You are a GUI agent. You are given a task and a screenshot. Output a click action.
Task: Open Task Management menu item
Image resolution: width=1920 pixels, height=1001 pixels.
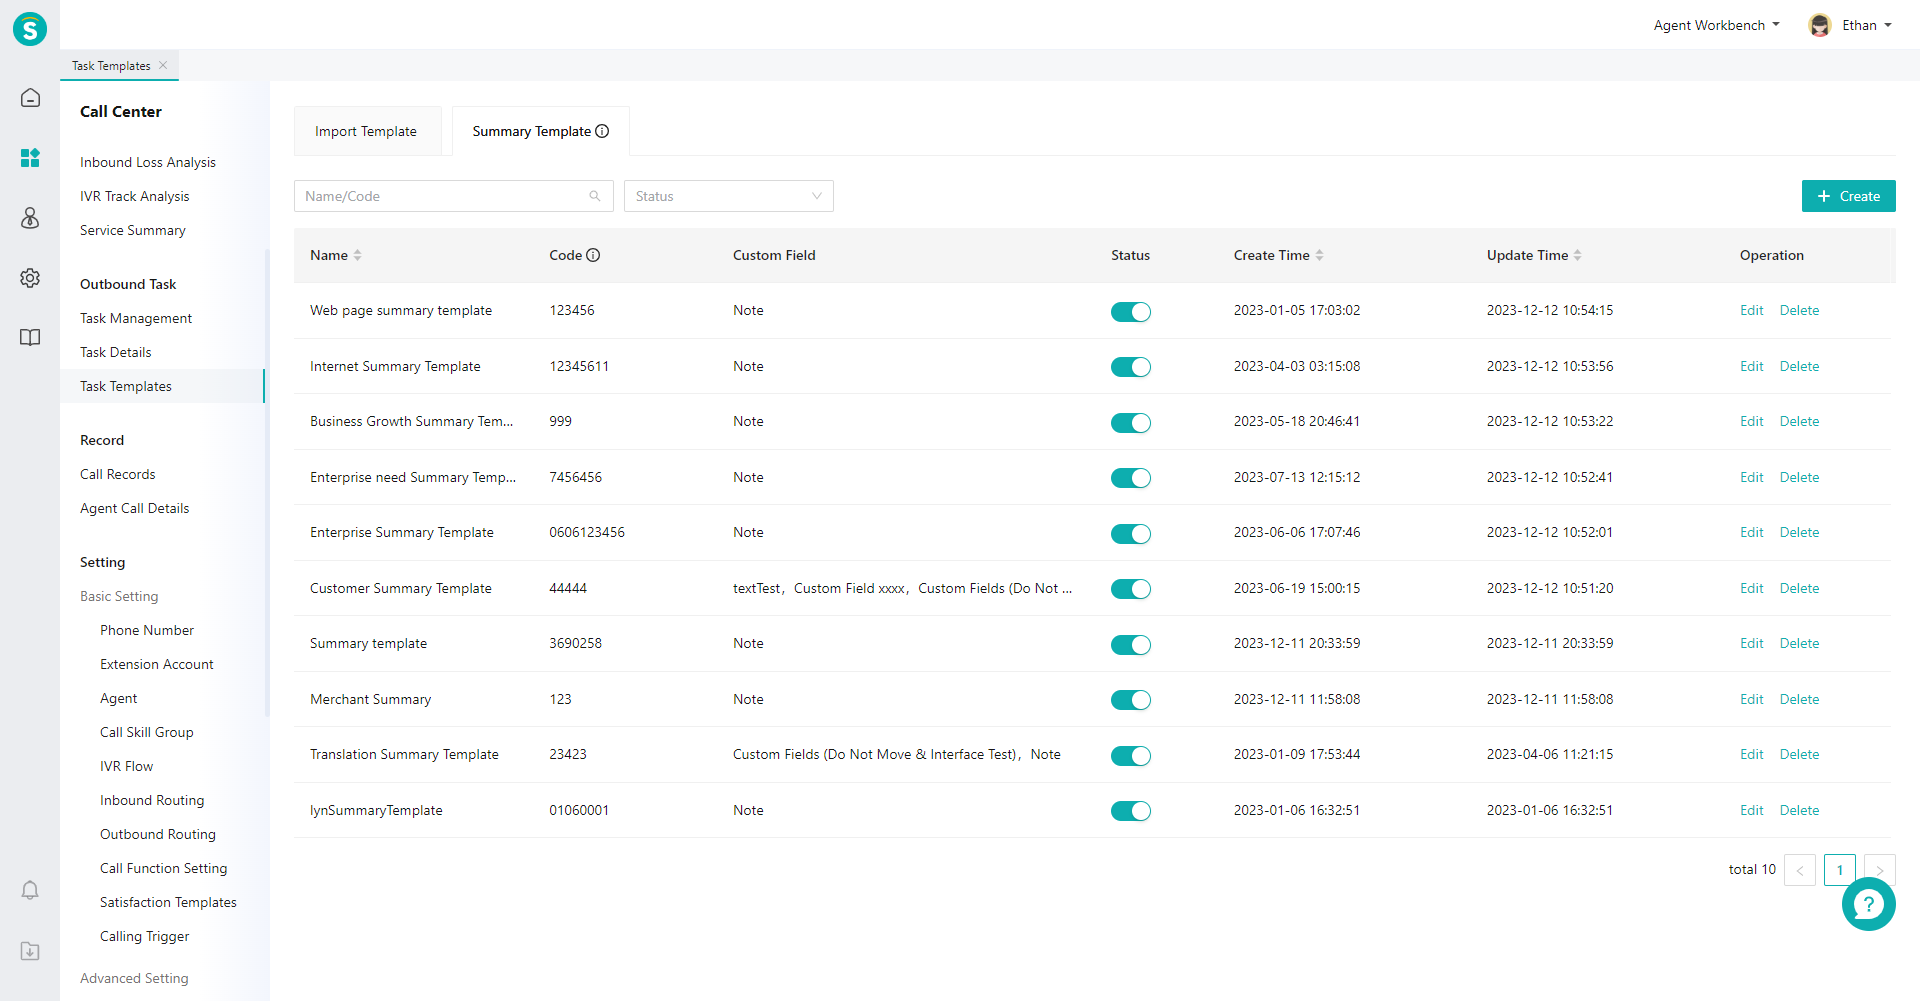pos(136,318)
